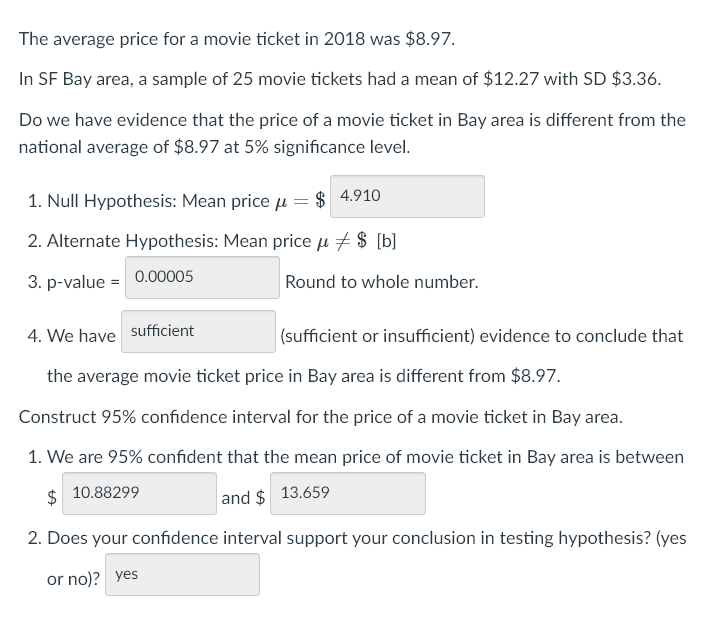Click the not-equal symbol in the Alternate Hypothesis
Image resolution: width=718 pixels, height=621 pixels.
(x=342, y=240)
